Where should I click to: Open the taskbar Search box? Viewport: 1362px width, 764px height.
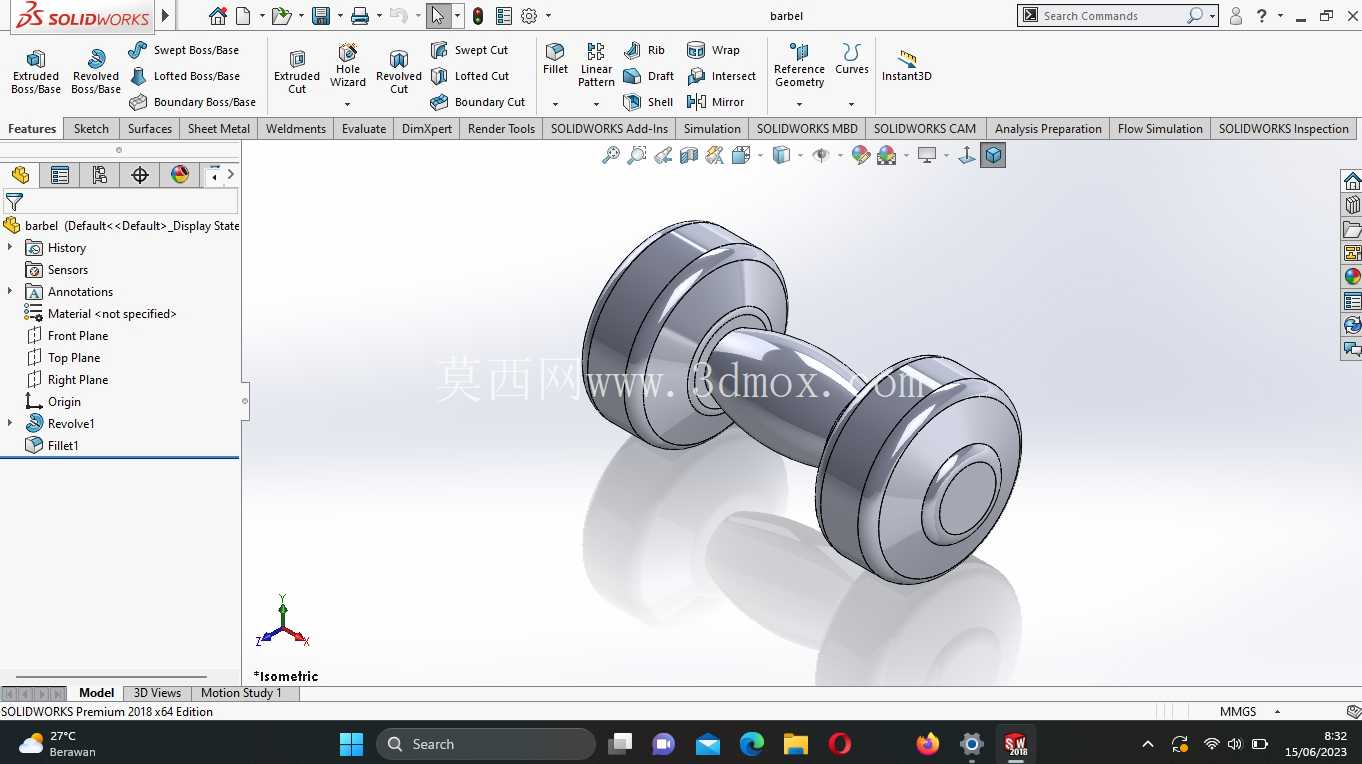point(486,744)
